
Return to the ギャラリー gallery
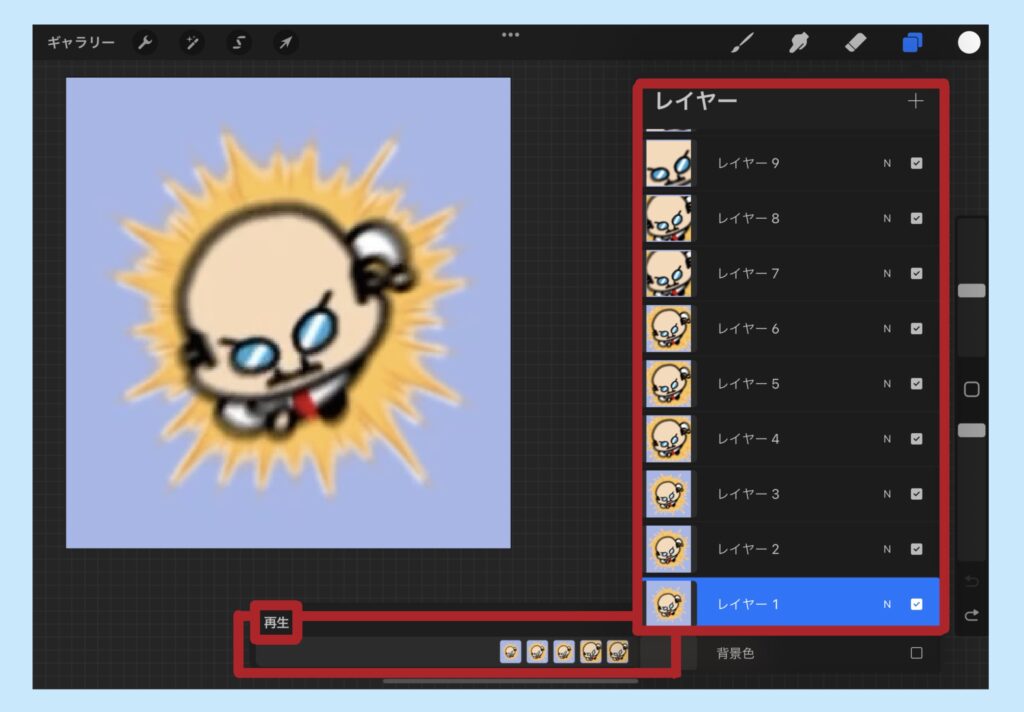(81, 43)
